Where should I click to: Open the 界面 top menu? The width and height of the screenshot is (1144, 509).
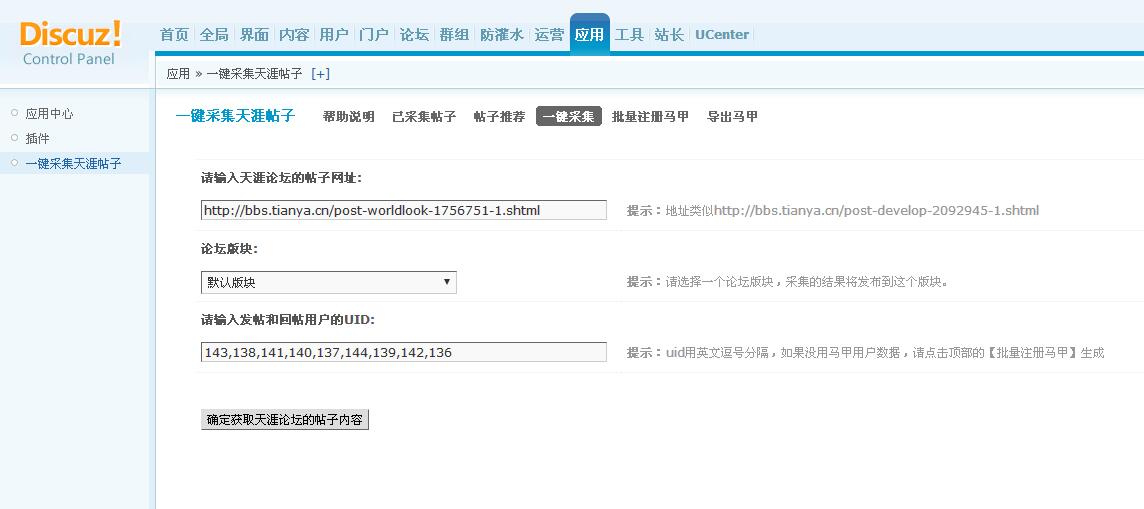255,34
